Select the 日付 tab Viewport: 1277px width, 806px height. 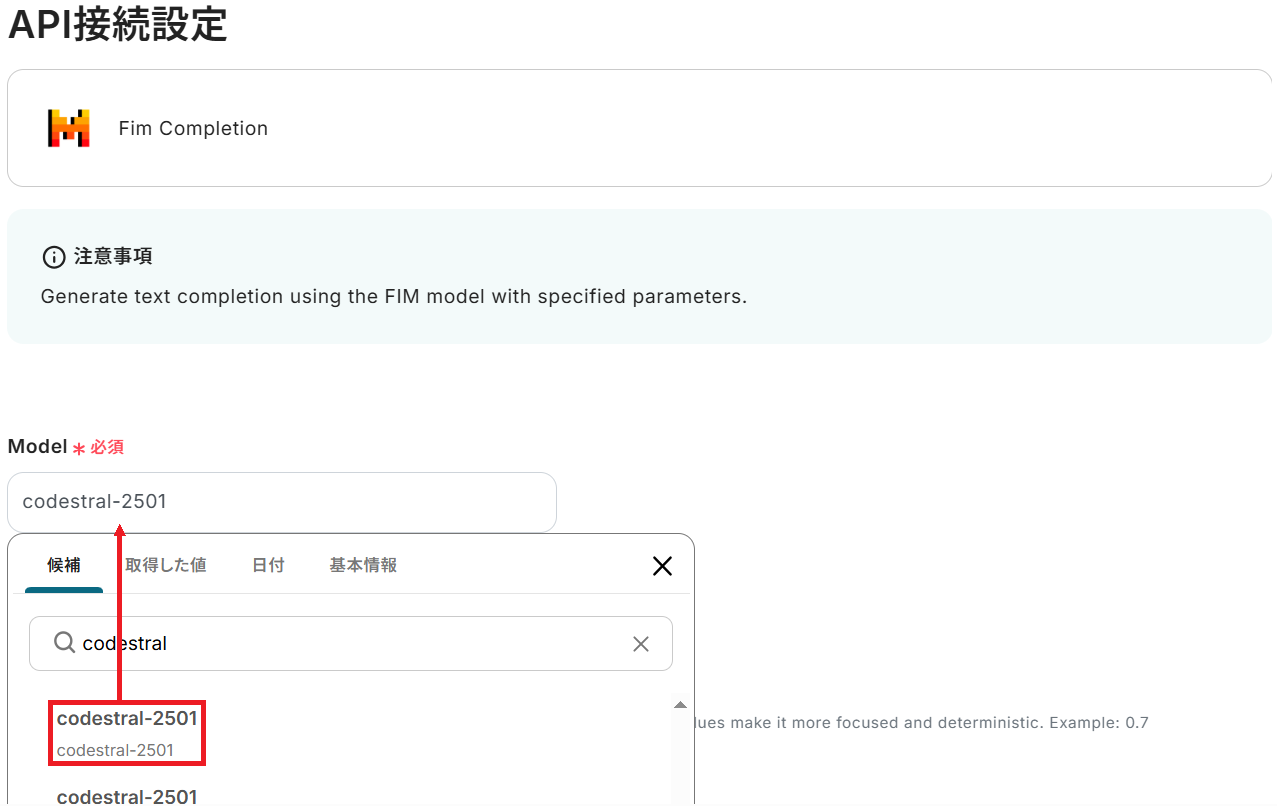[268, 565]
